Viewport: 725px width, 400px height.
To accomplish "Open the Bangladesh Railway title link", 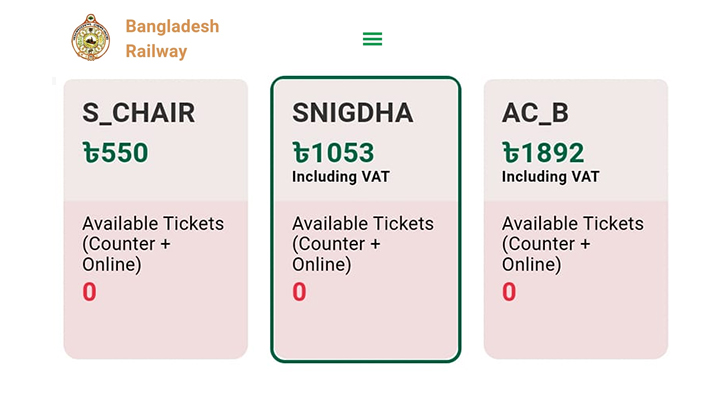I will 172,39.
